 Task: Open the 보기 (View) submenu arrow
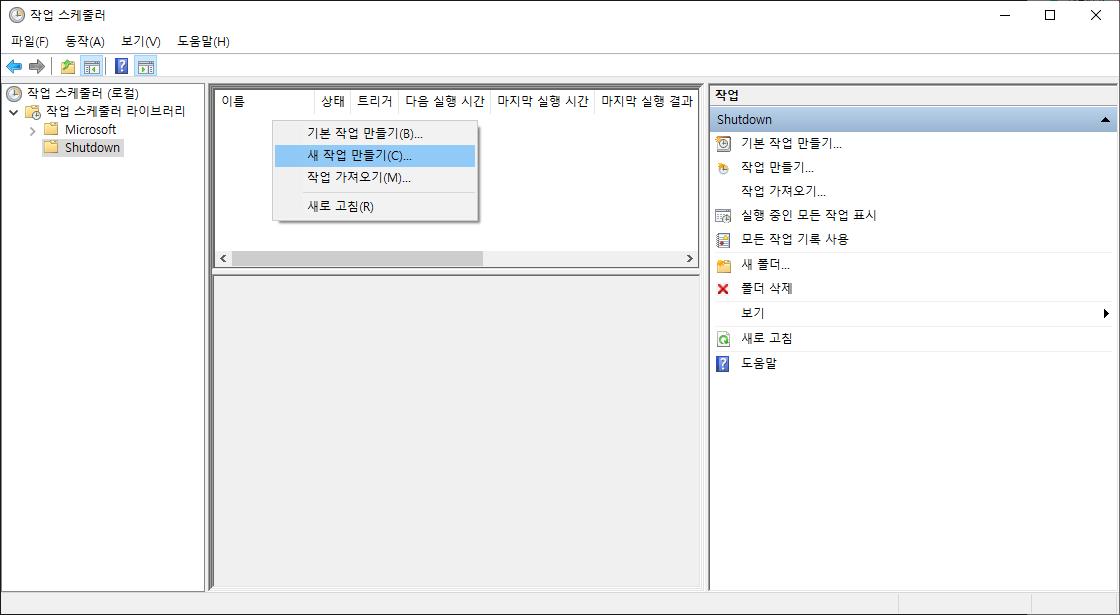[1106, 312]
